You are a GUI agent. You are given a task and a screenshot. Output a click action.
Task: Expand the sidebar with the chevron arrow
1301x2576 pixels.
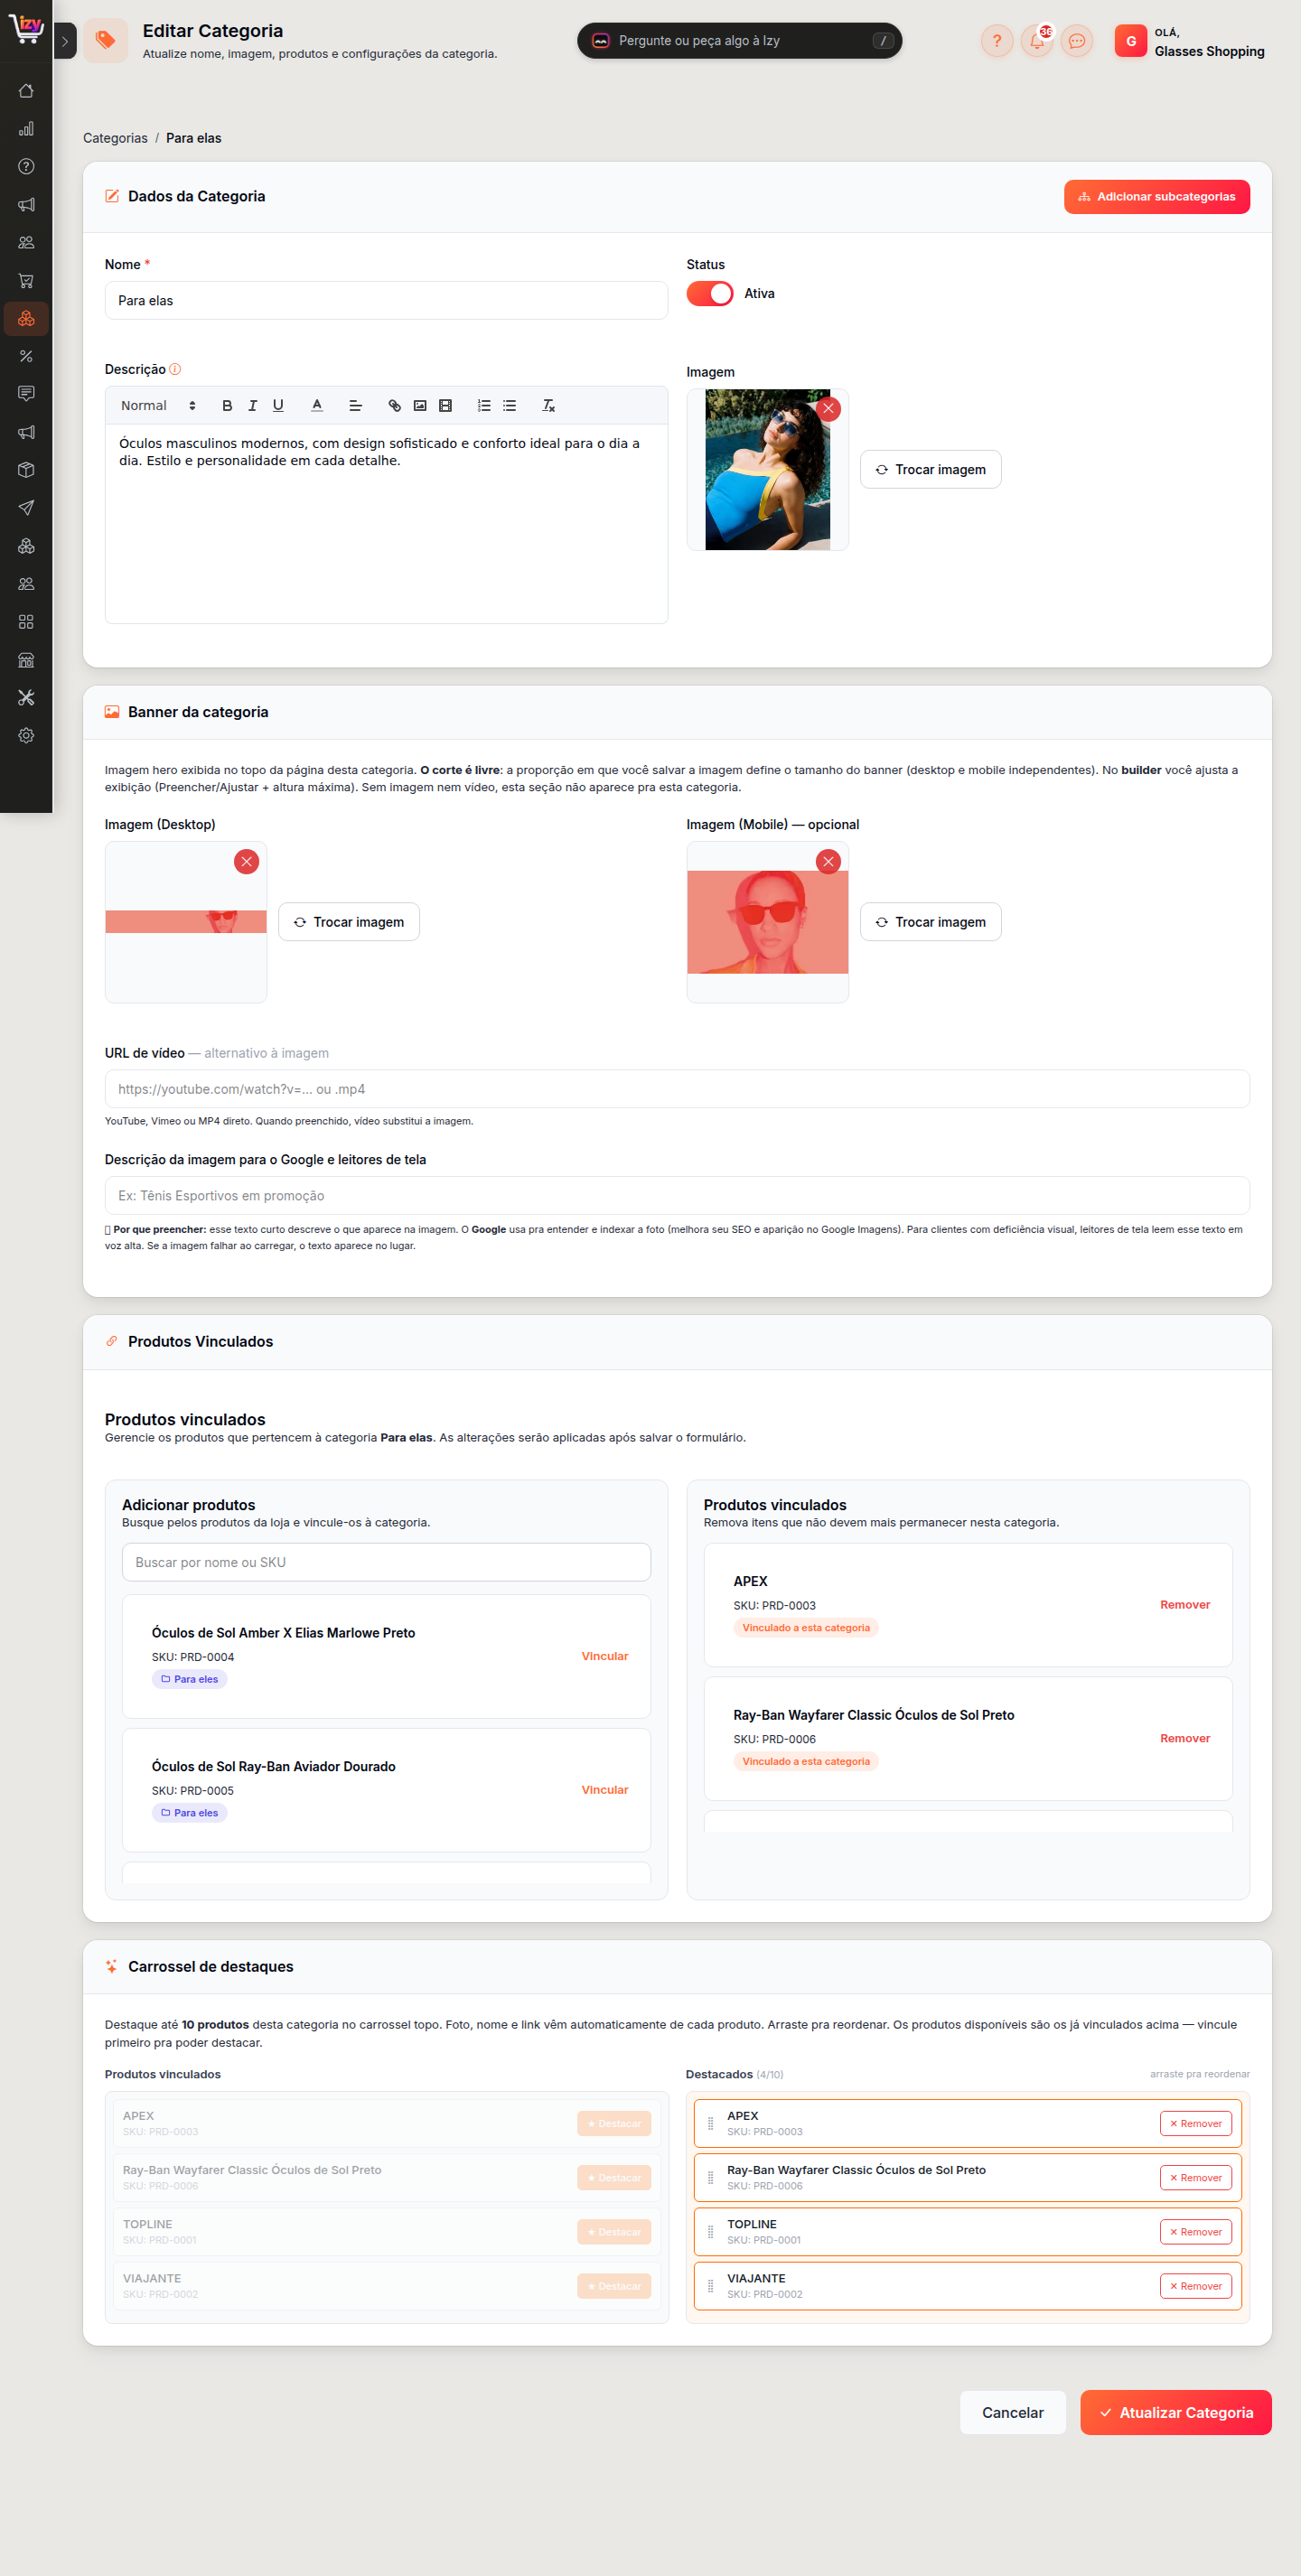pyautogui.click(x=65, y=41)
